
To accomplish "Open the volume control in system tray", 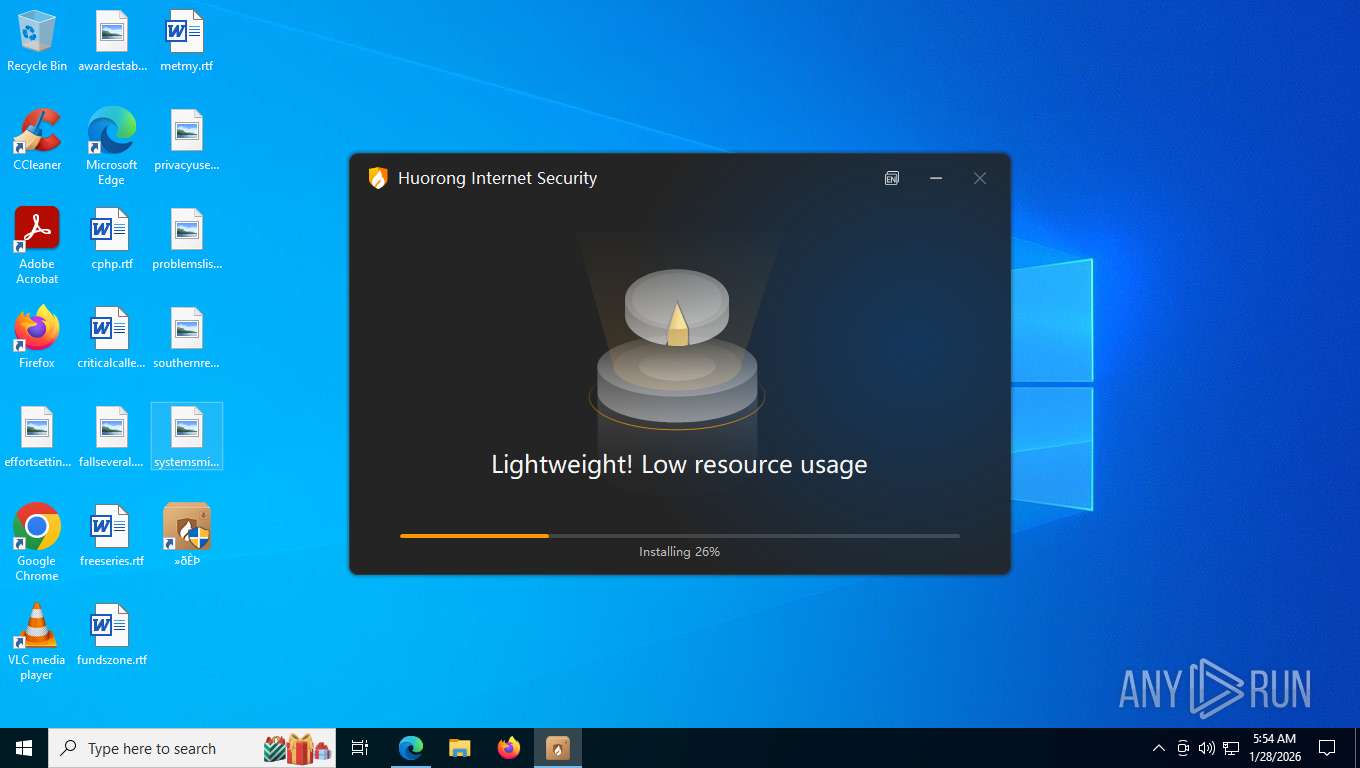I will 1206,748.
